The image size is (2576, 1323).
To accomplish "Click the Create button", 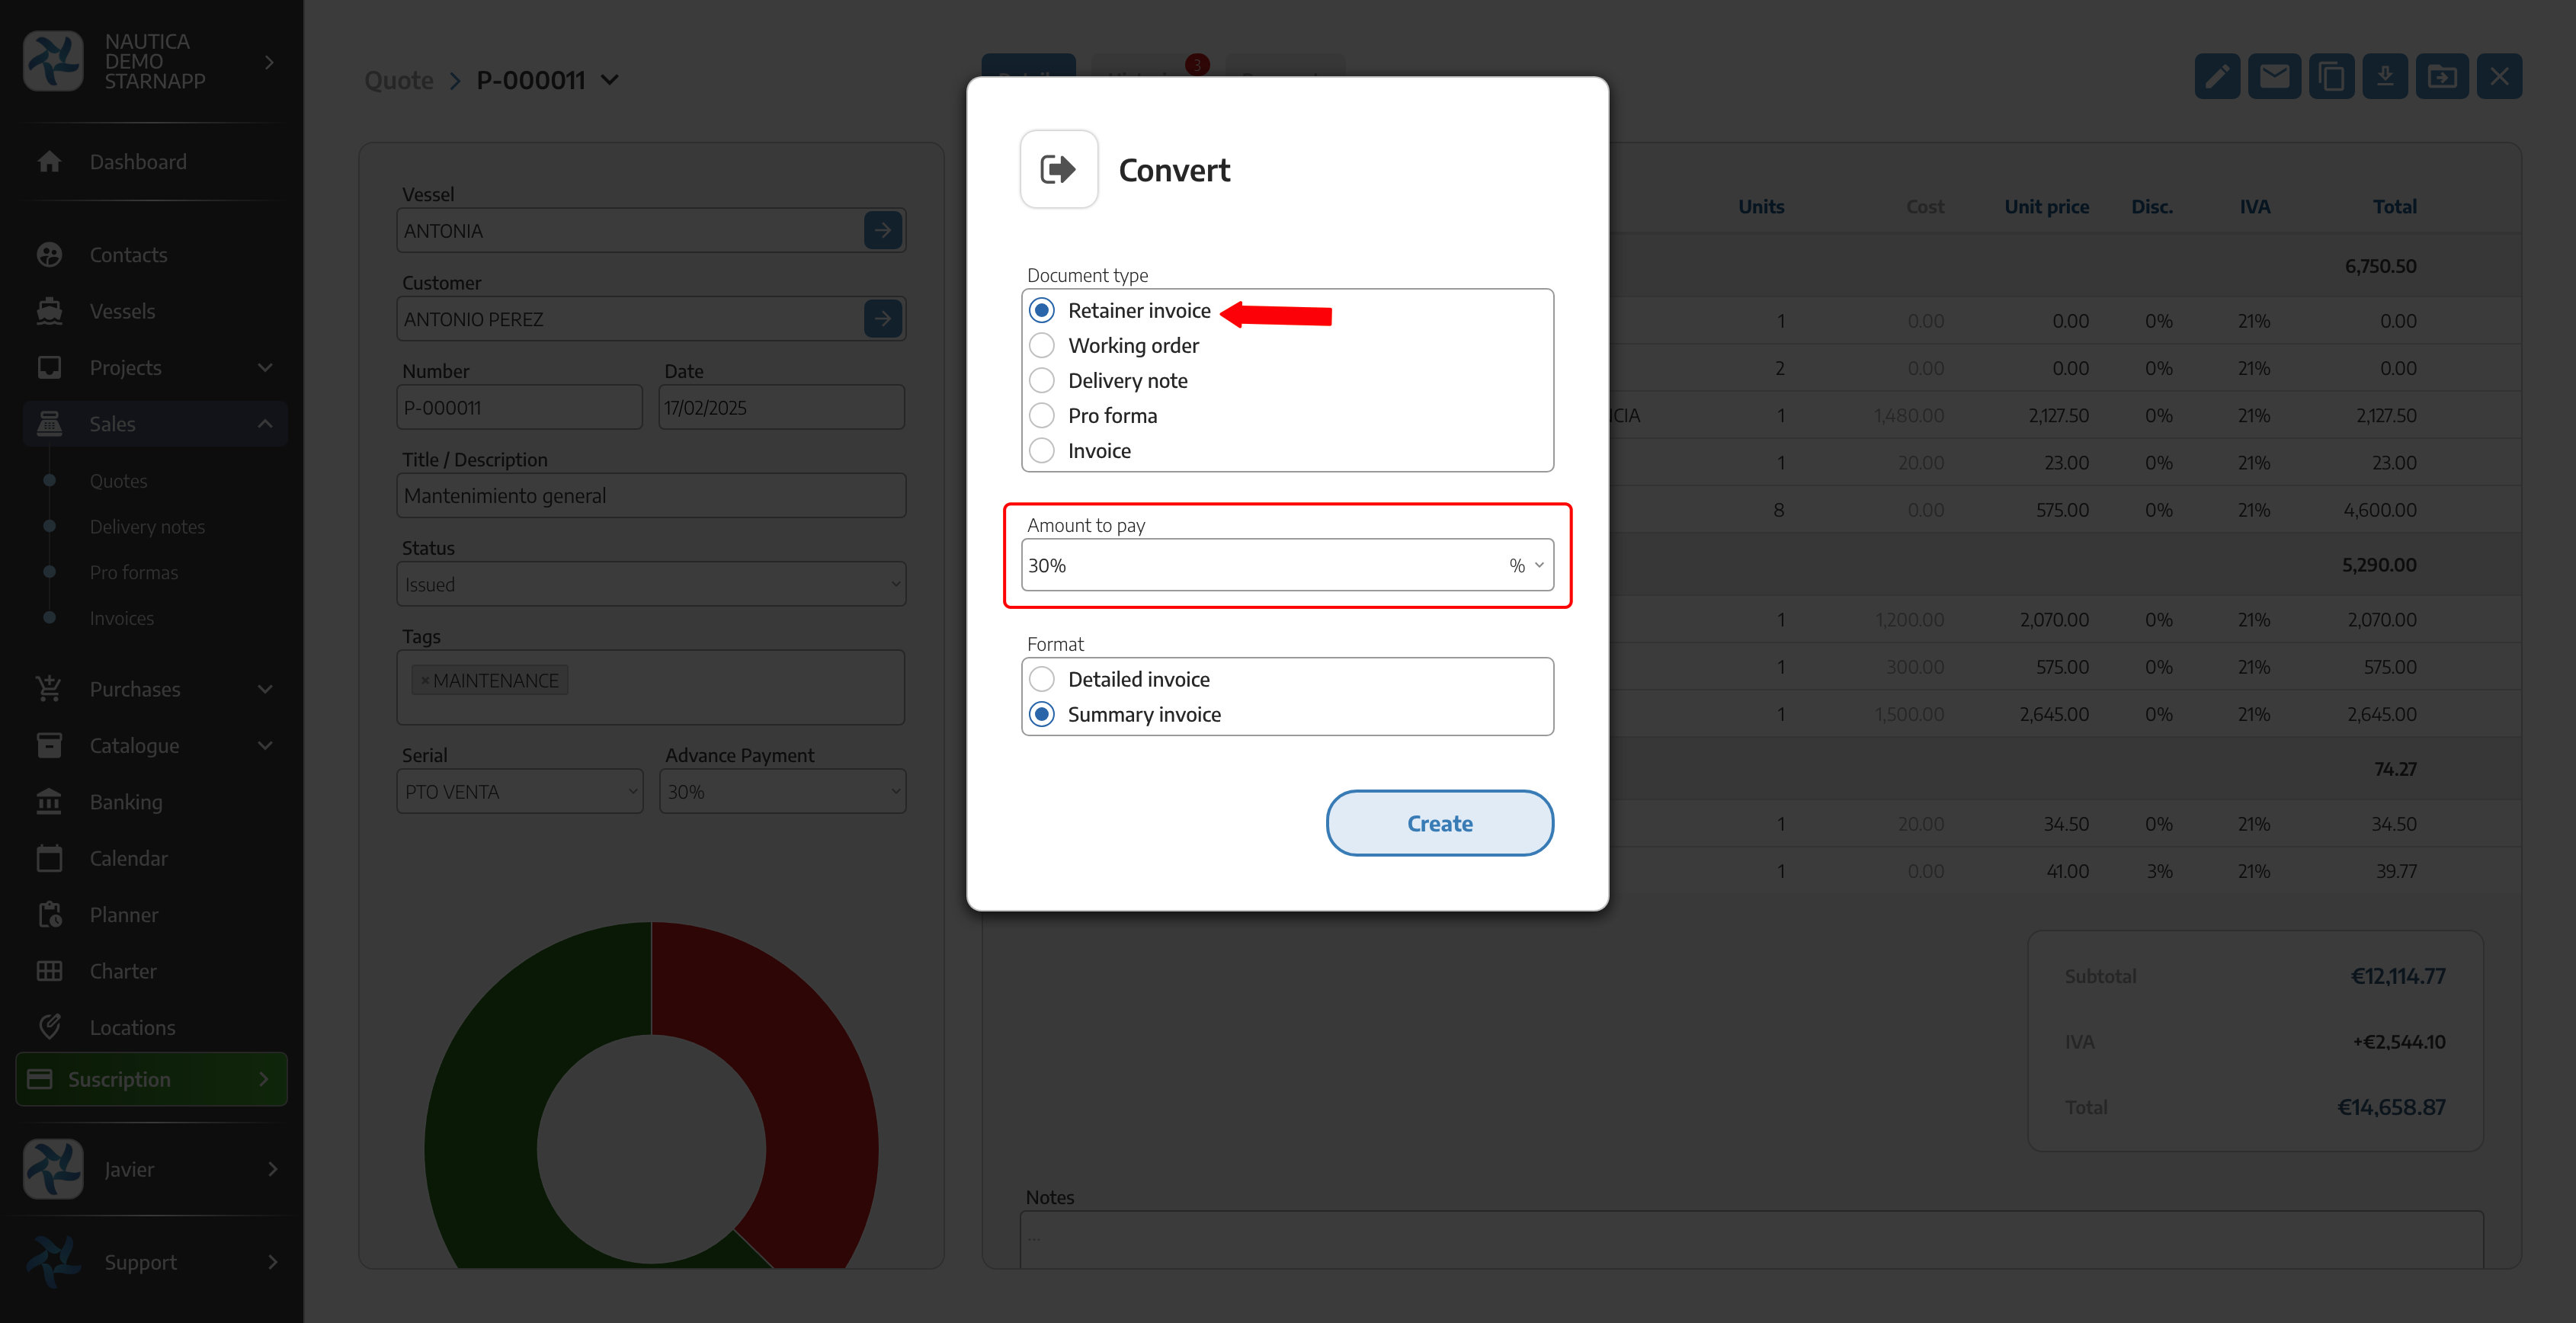I will 1440,823.
